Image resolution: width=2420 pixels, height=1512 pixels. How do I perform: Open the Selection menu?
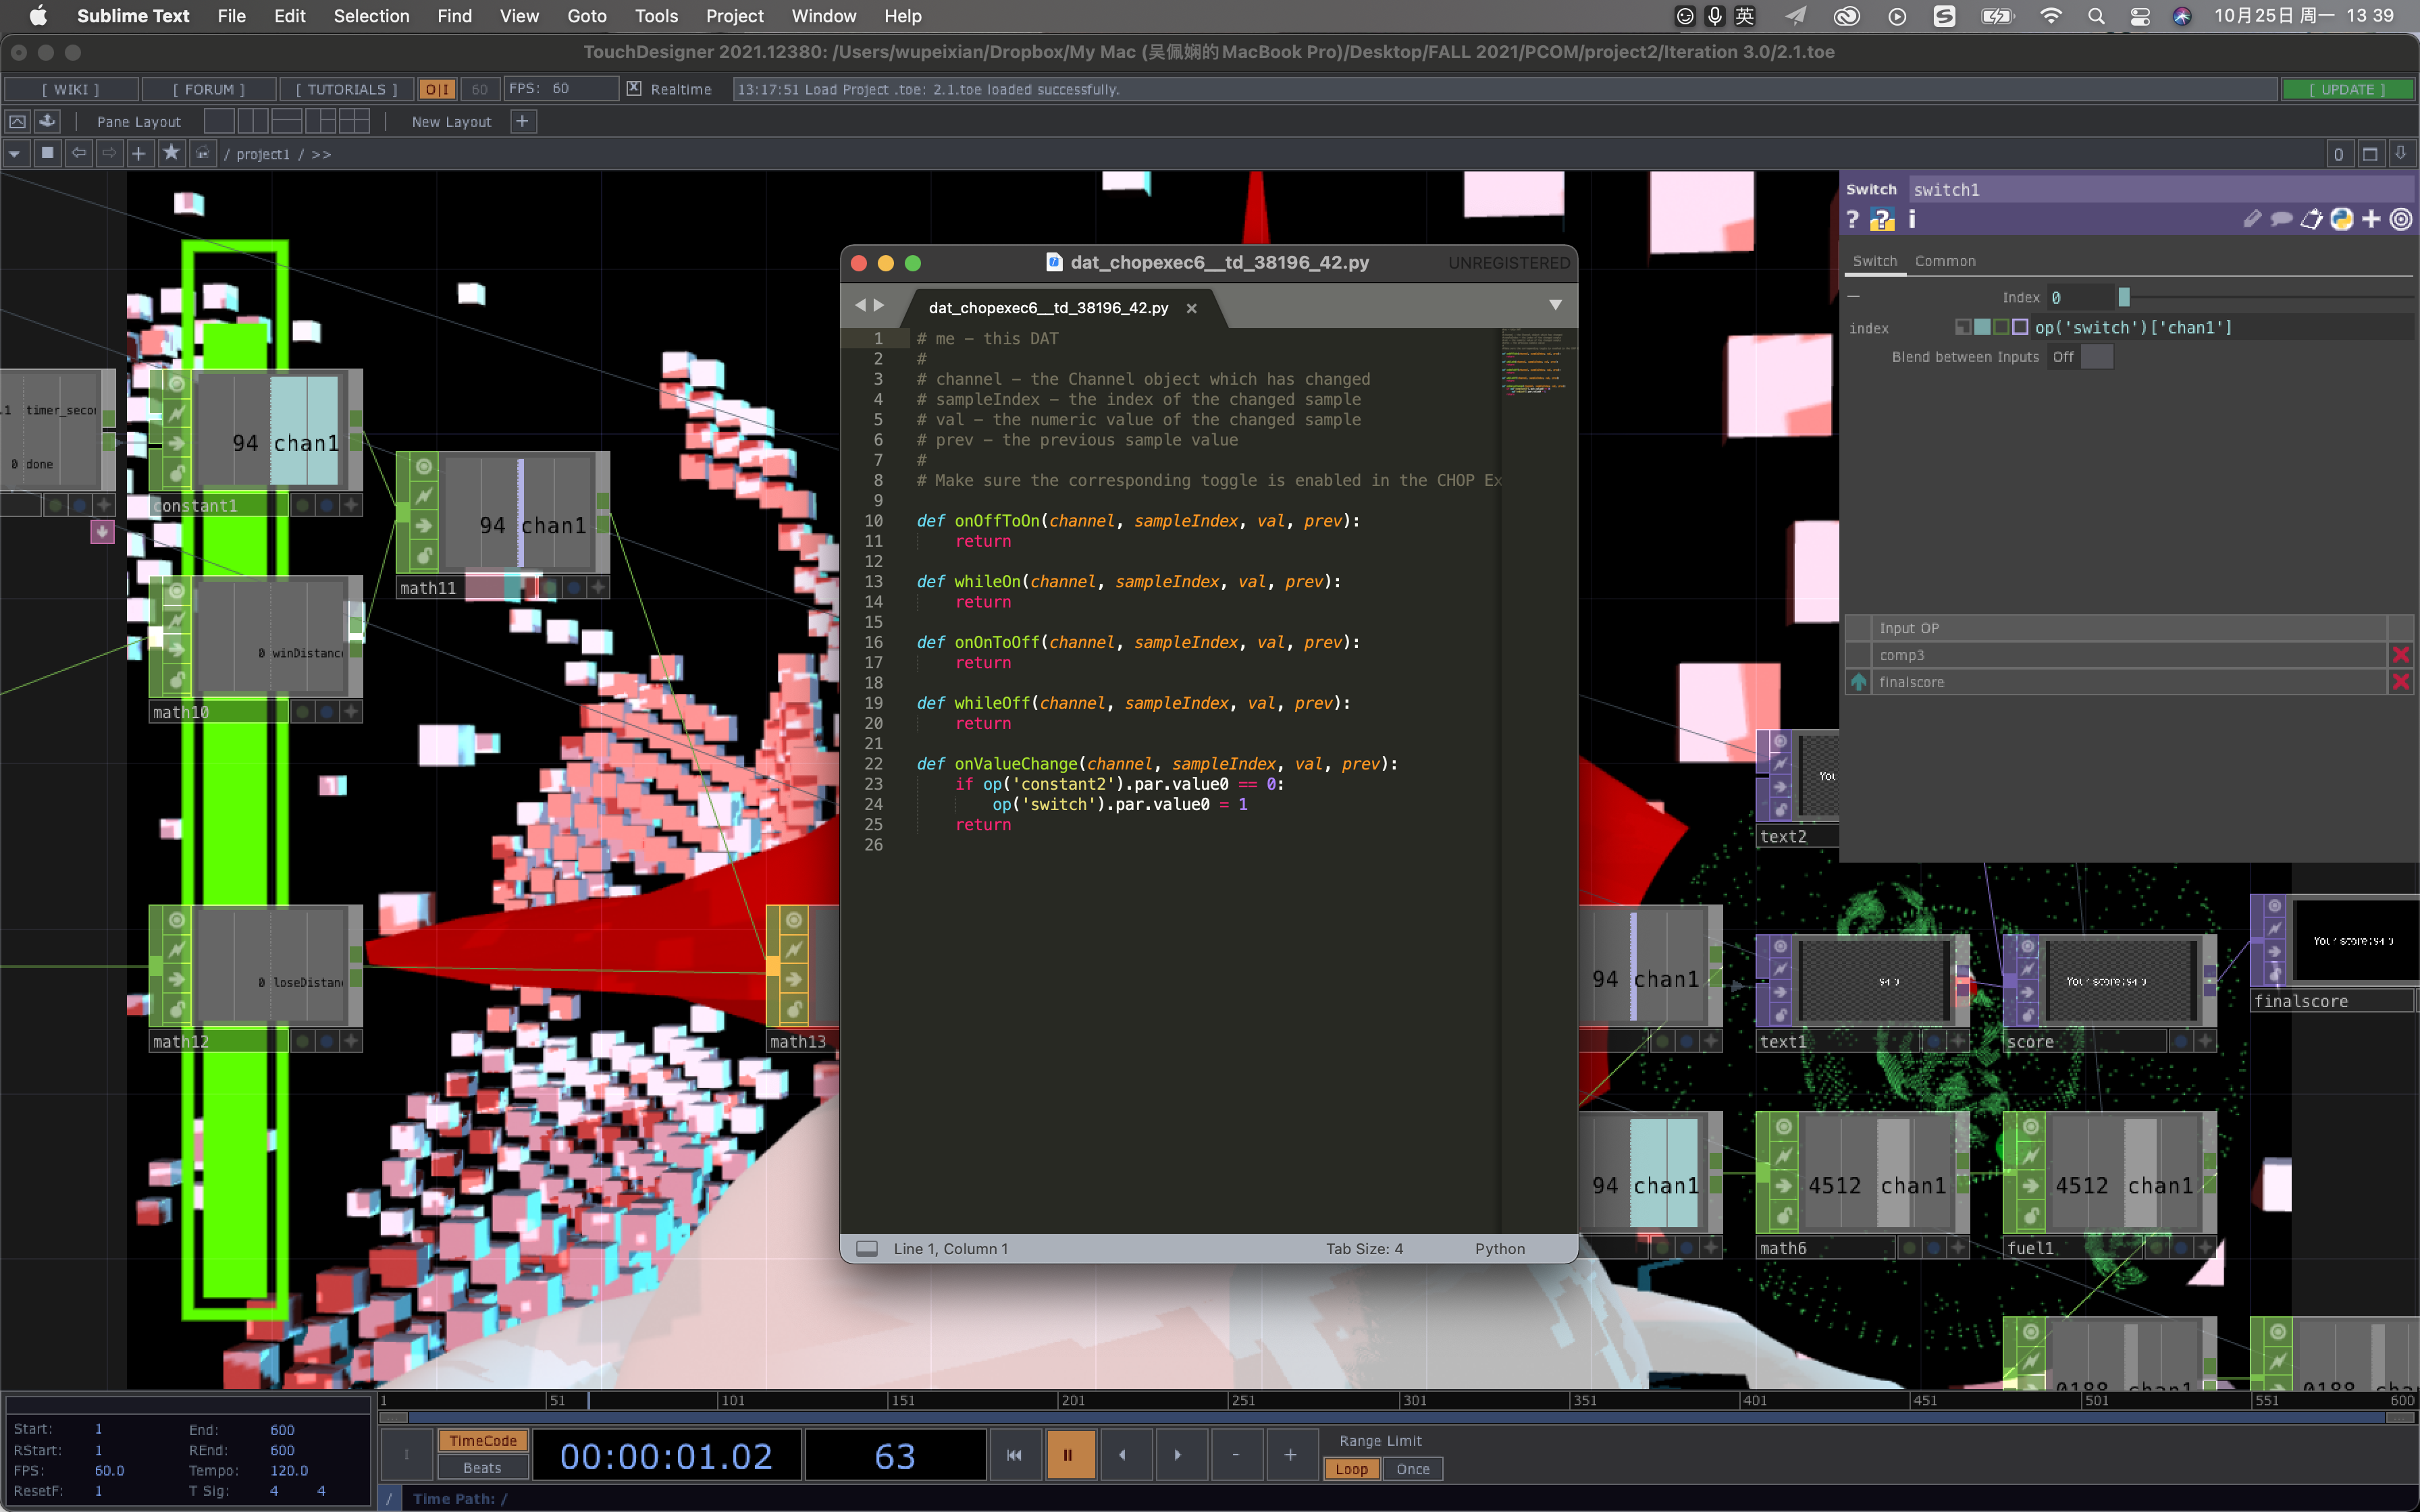point(371,16)
